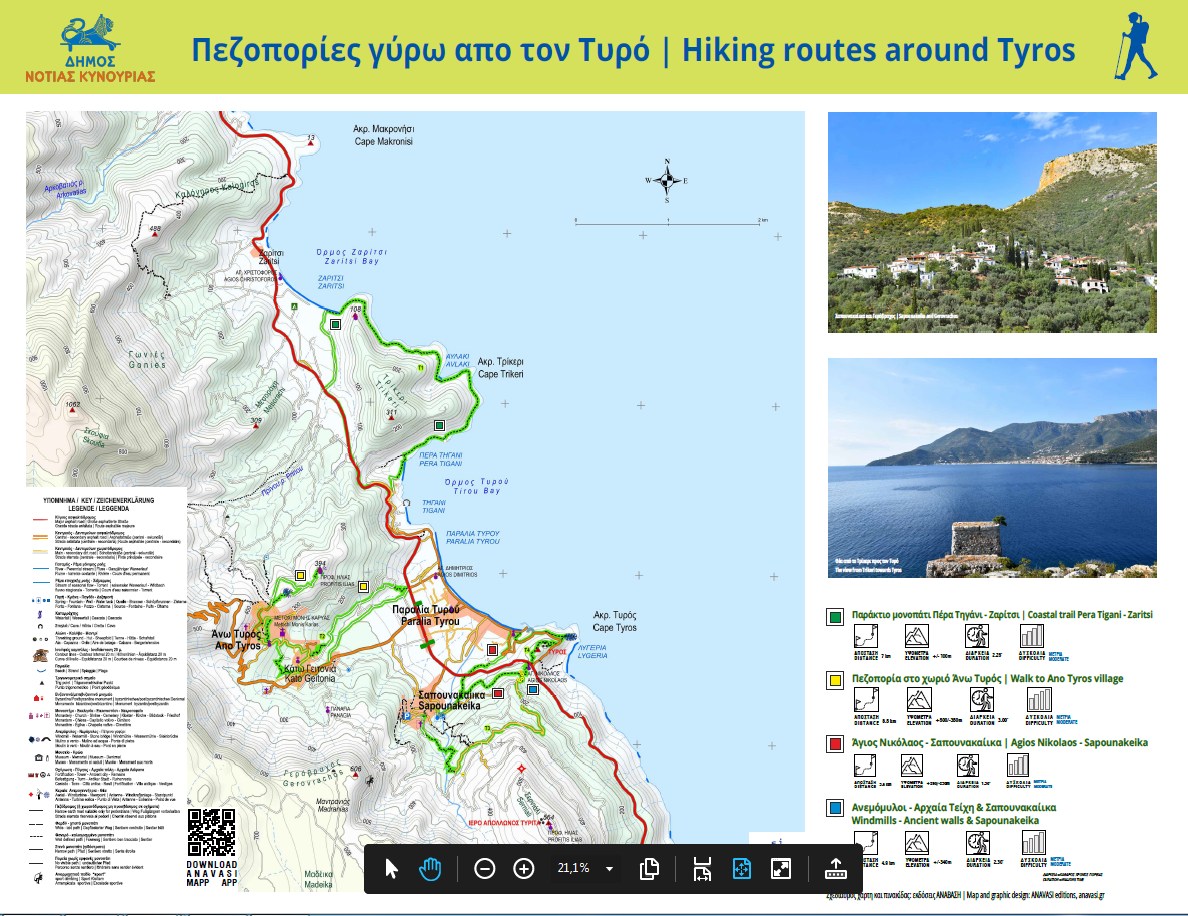Switch to the Hand pan tool

coord(430,868)
